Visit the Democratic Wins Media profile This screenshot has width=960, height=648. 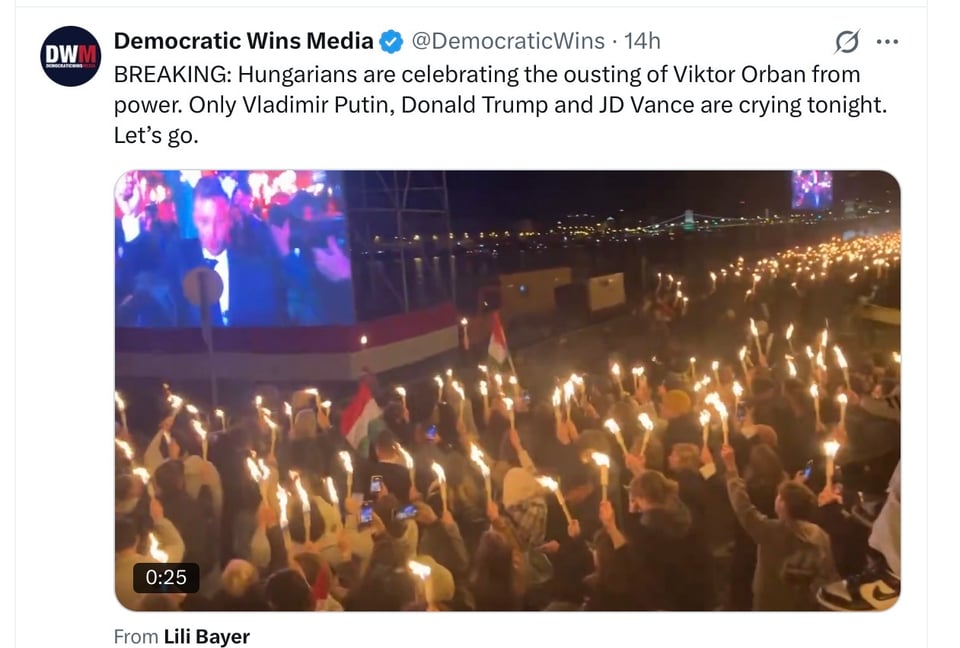(240, 40)
